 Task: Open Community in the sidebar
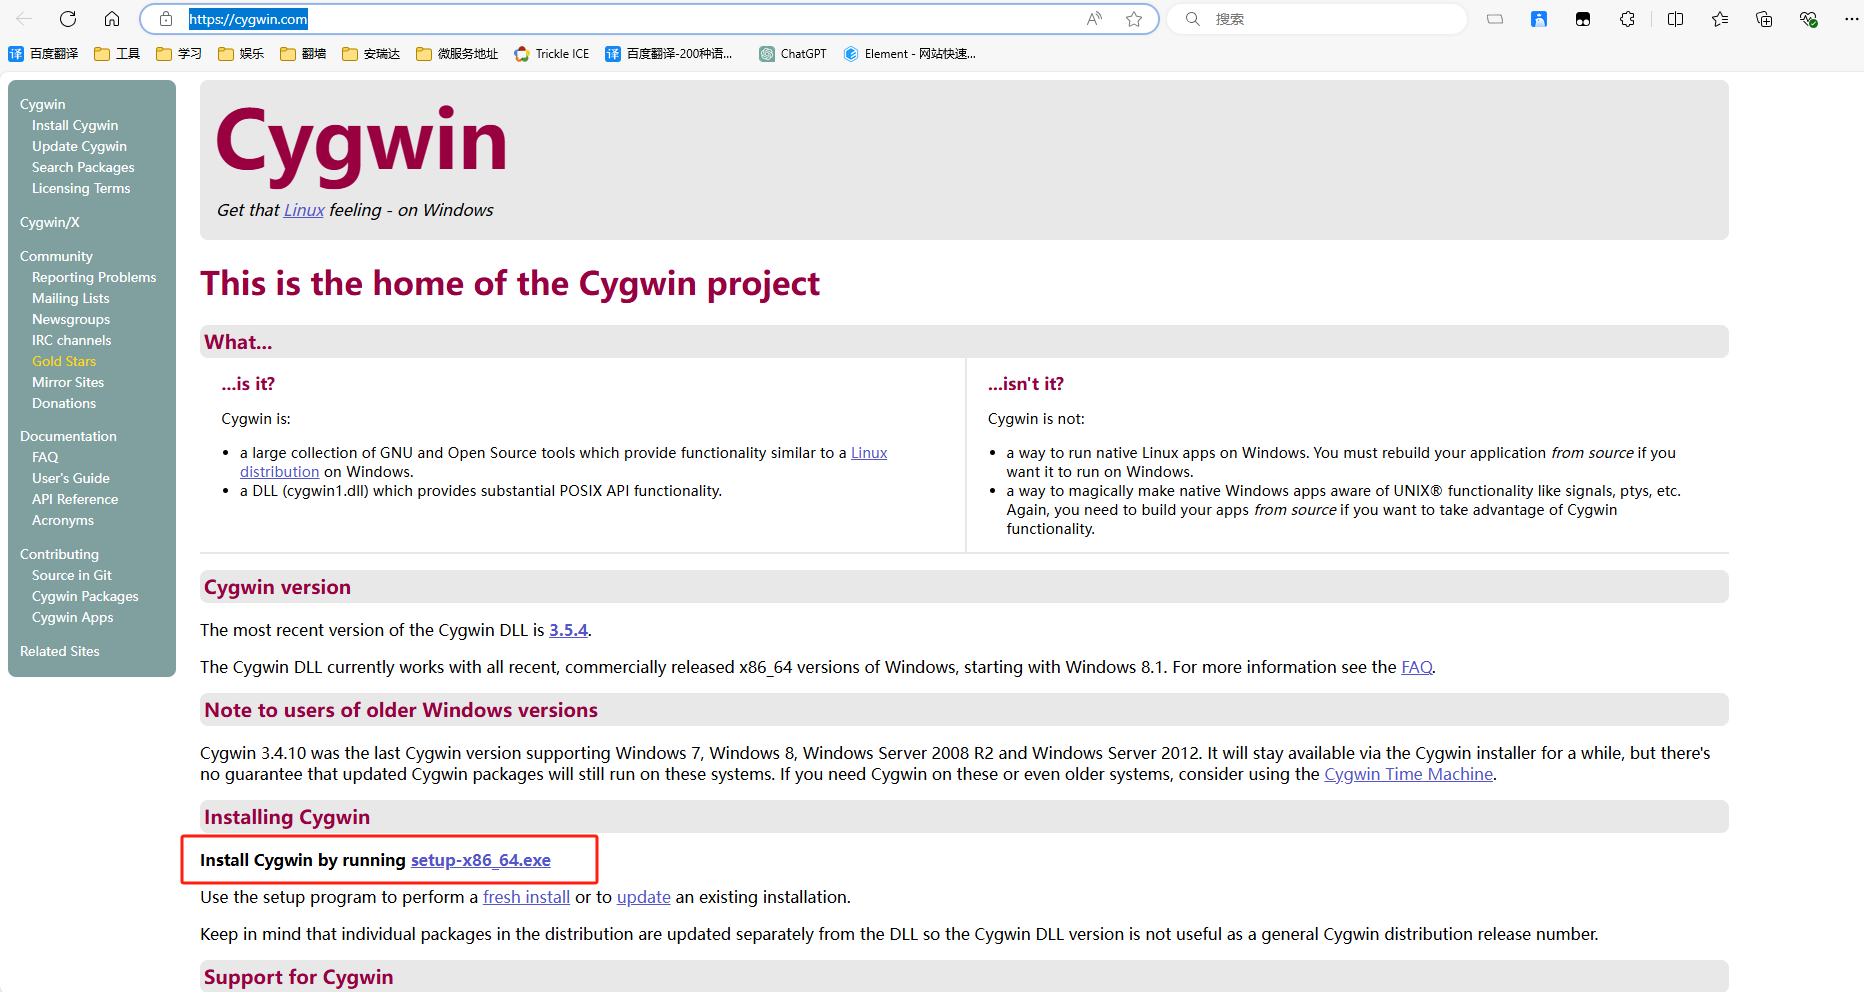[x=56, y=256]
